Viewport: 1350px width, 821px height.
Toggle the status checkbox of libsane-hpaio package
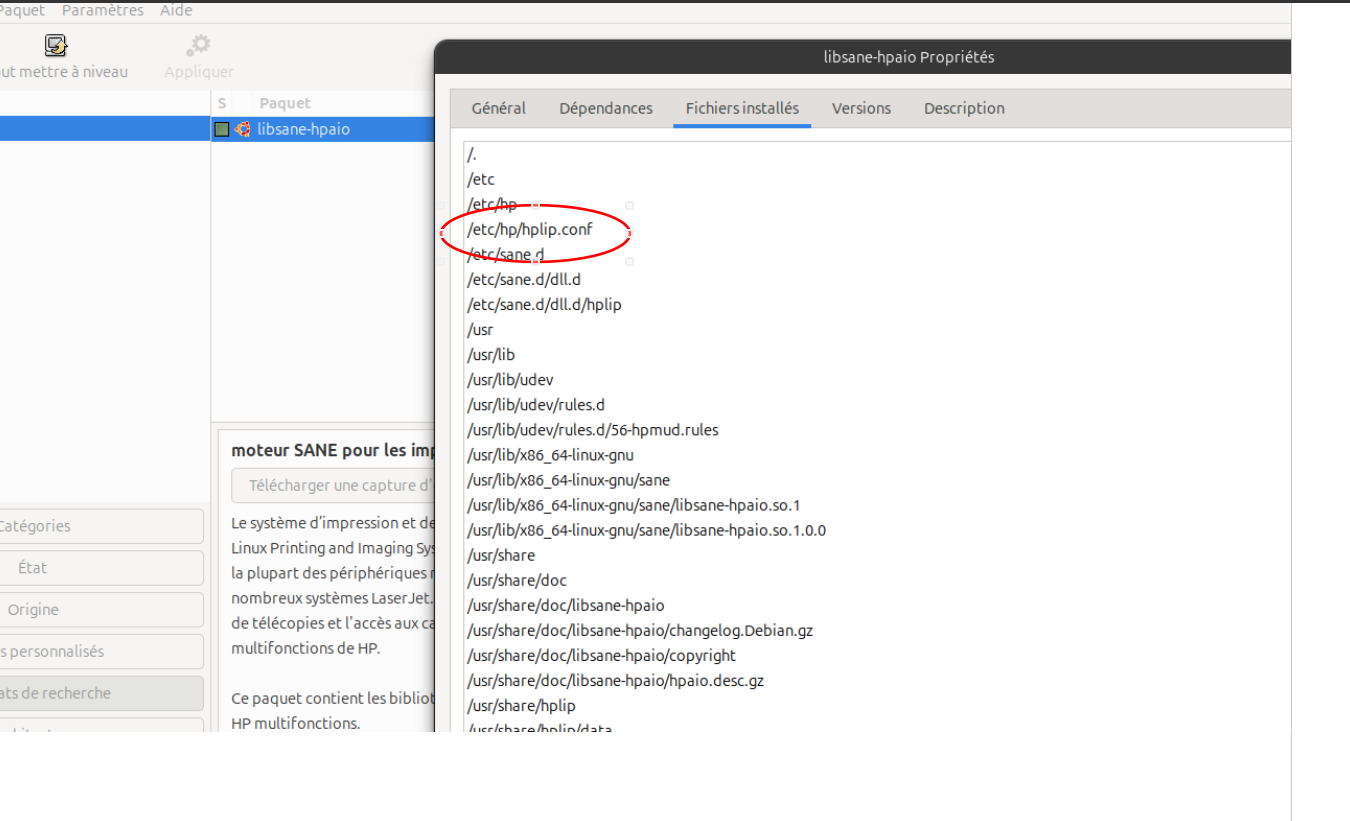tap(222, 129)
